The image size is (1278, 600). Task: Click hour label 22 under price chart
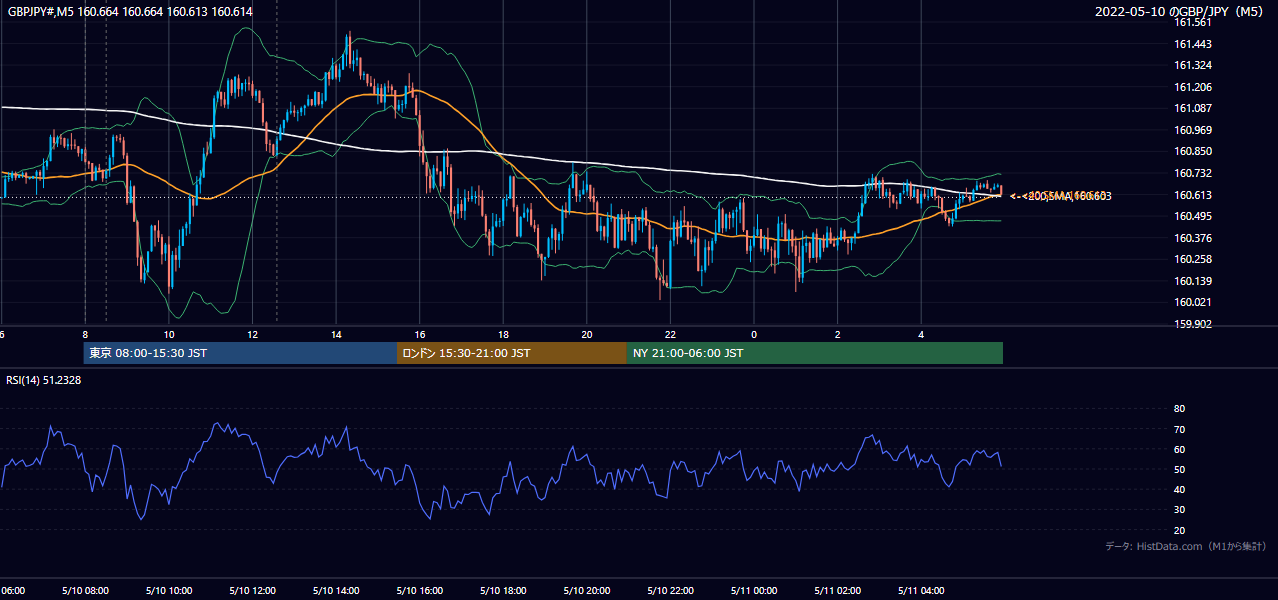671,335
